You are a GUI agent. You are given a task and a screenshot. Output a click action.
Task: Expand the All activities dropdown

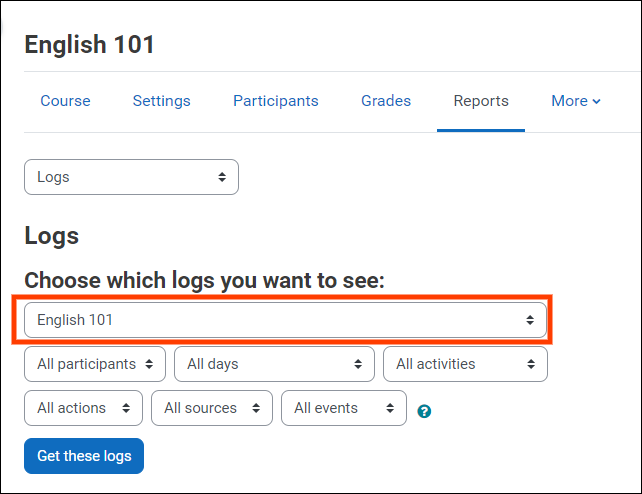[465, 364]
